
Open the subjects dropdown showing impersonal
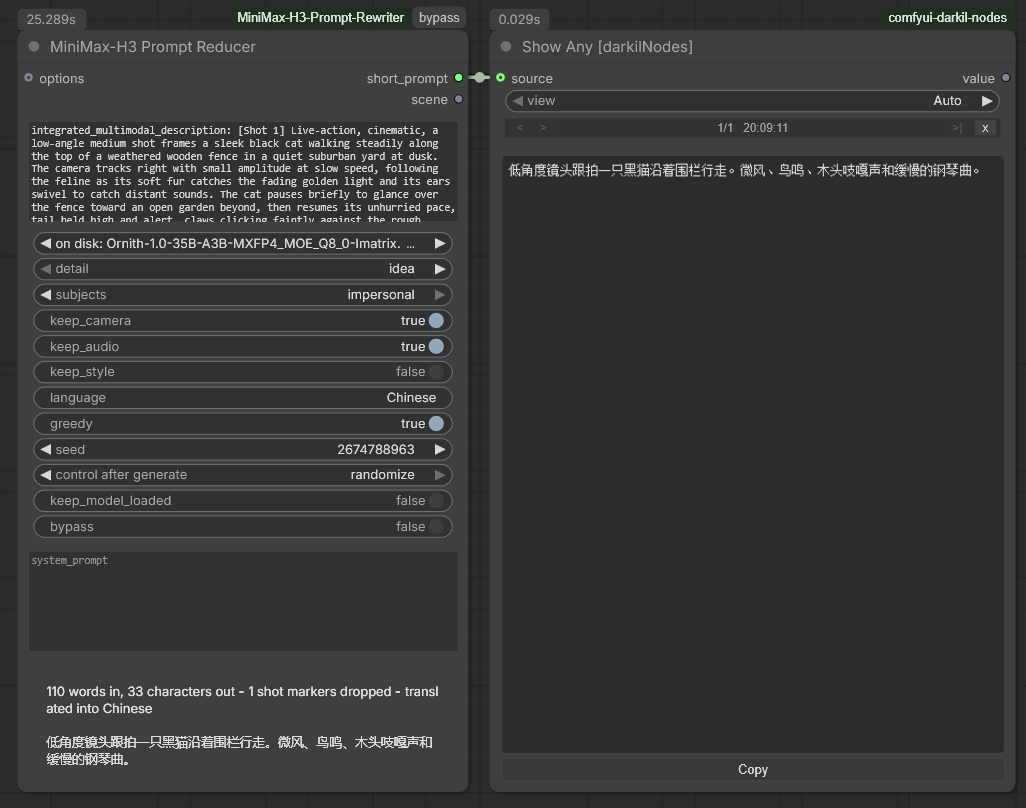pyautogui.click(x=243, y=295)
